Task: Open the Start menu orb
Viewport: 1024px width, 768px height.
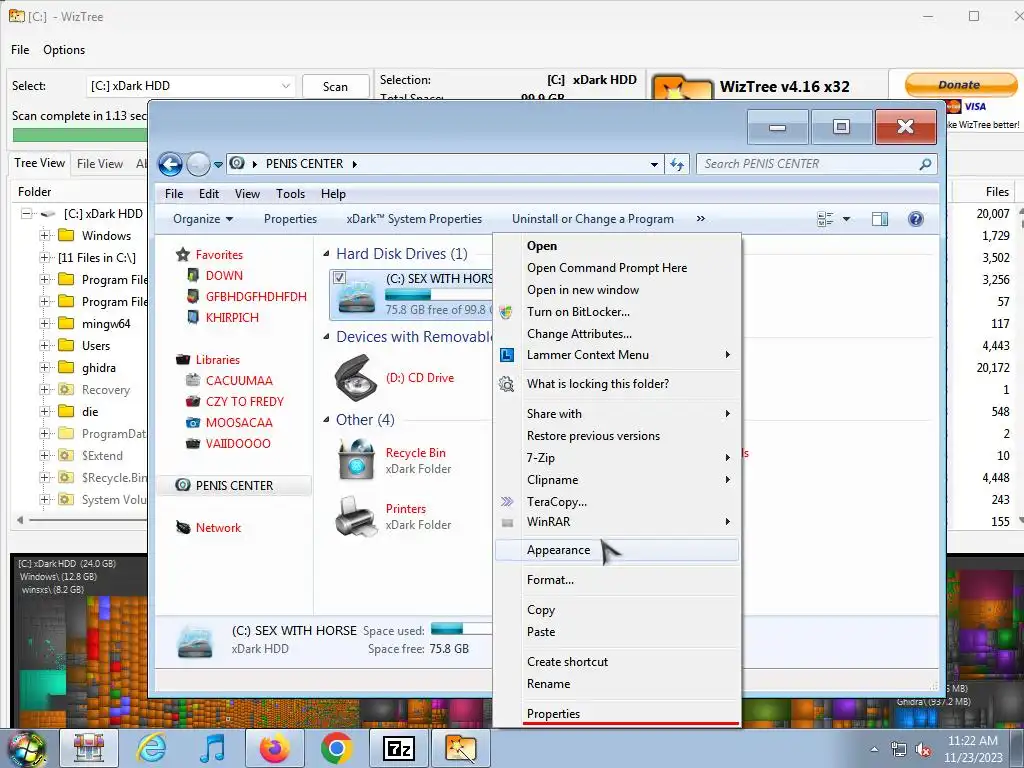Action: point(26,748)
